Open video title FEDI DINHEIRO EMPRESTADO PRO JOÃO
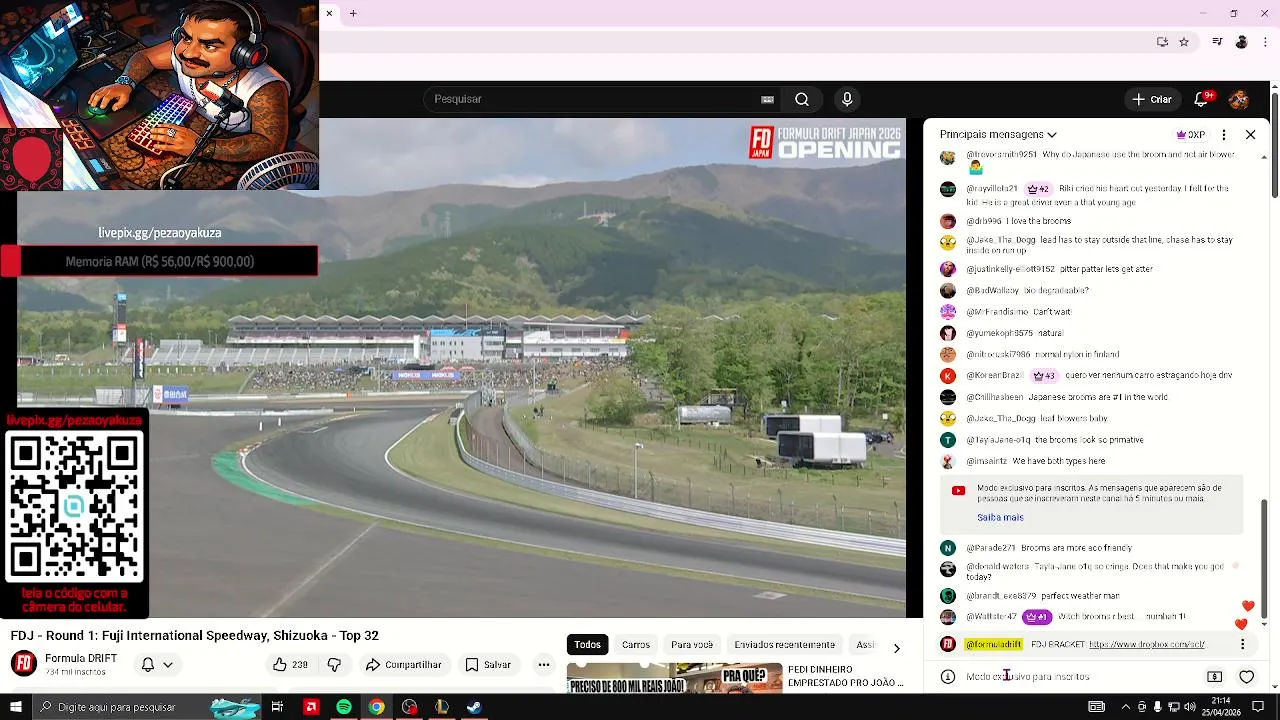Viewport: 1280px width, 720px height. 848,676
